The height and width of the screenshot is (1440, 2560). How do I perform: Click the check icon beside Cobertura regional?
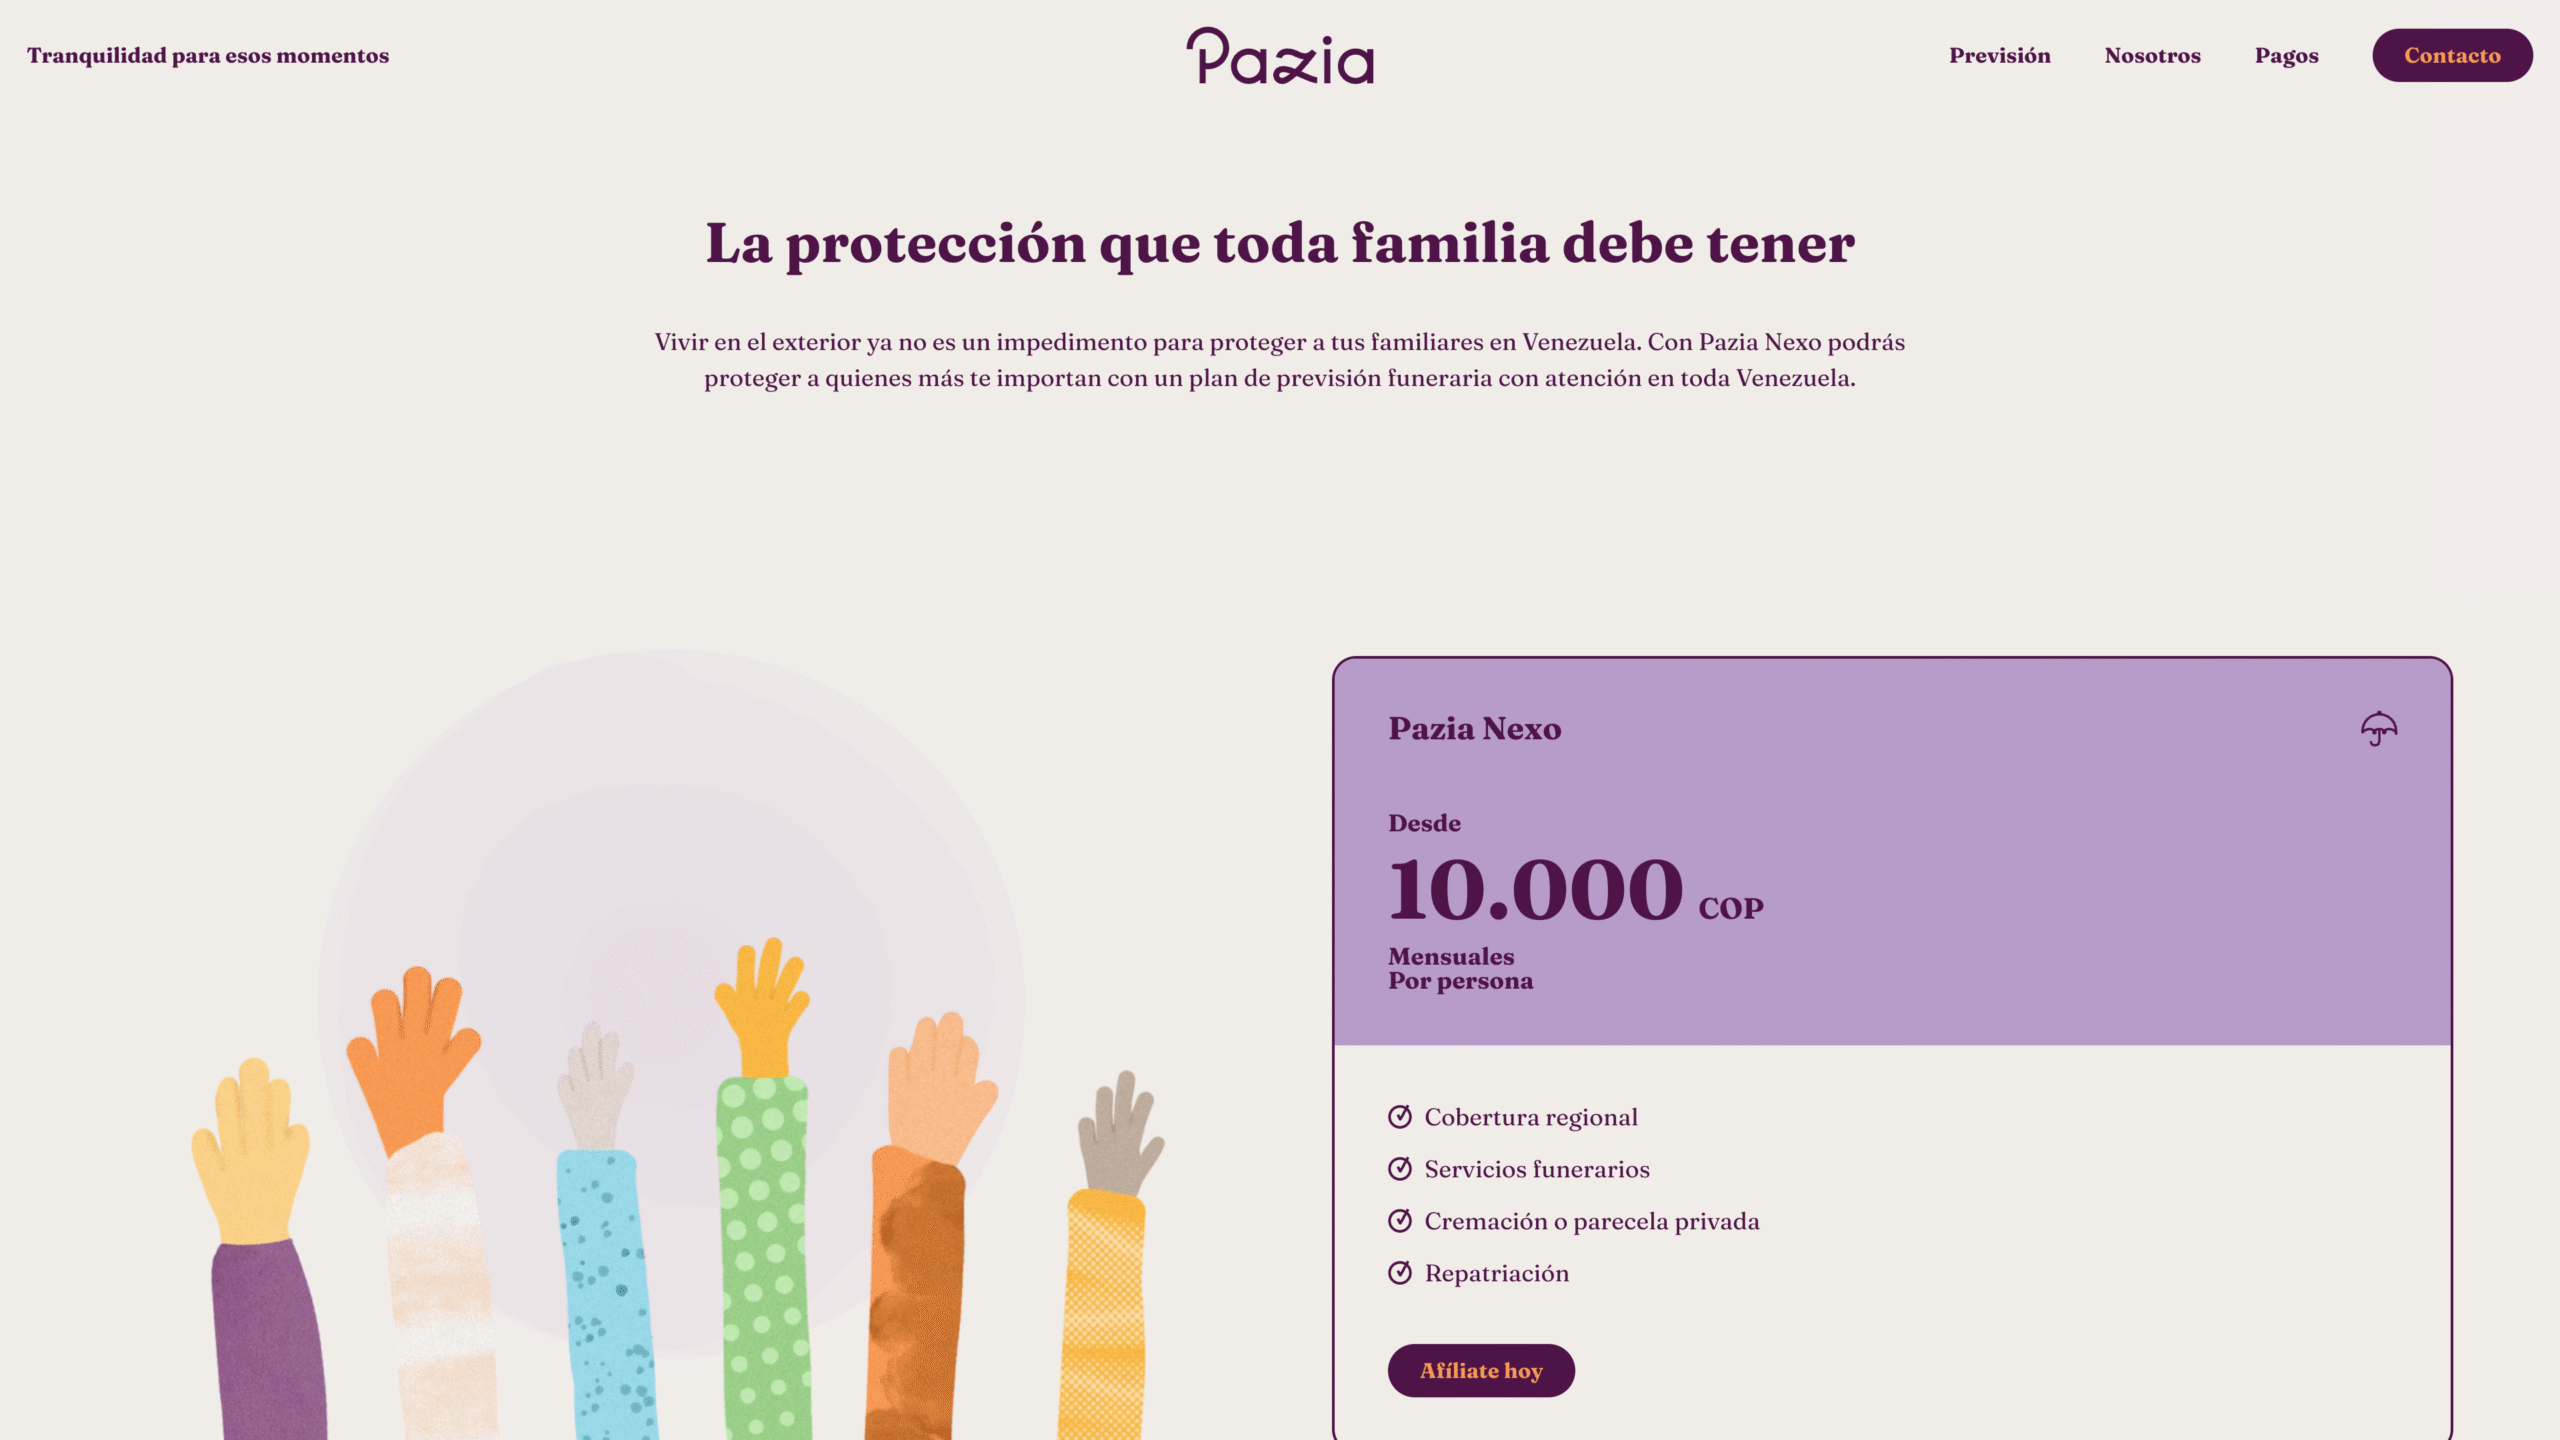coord(1400,1117)
